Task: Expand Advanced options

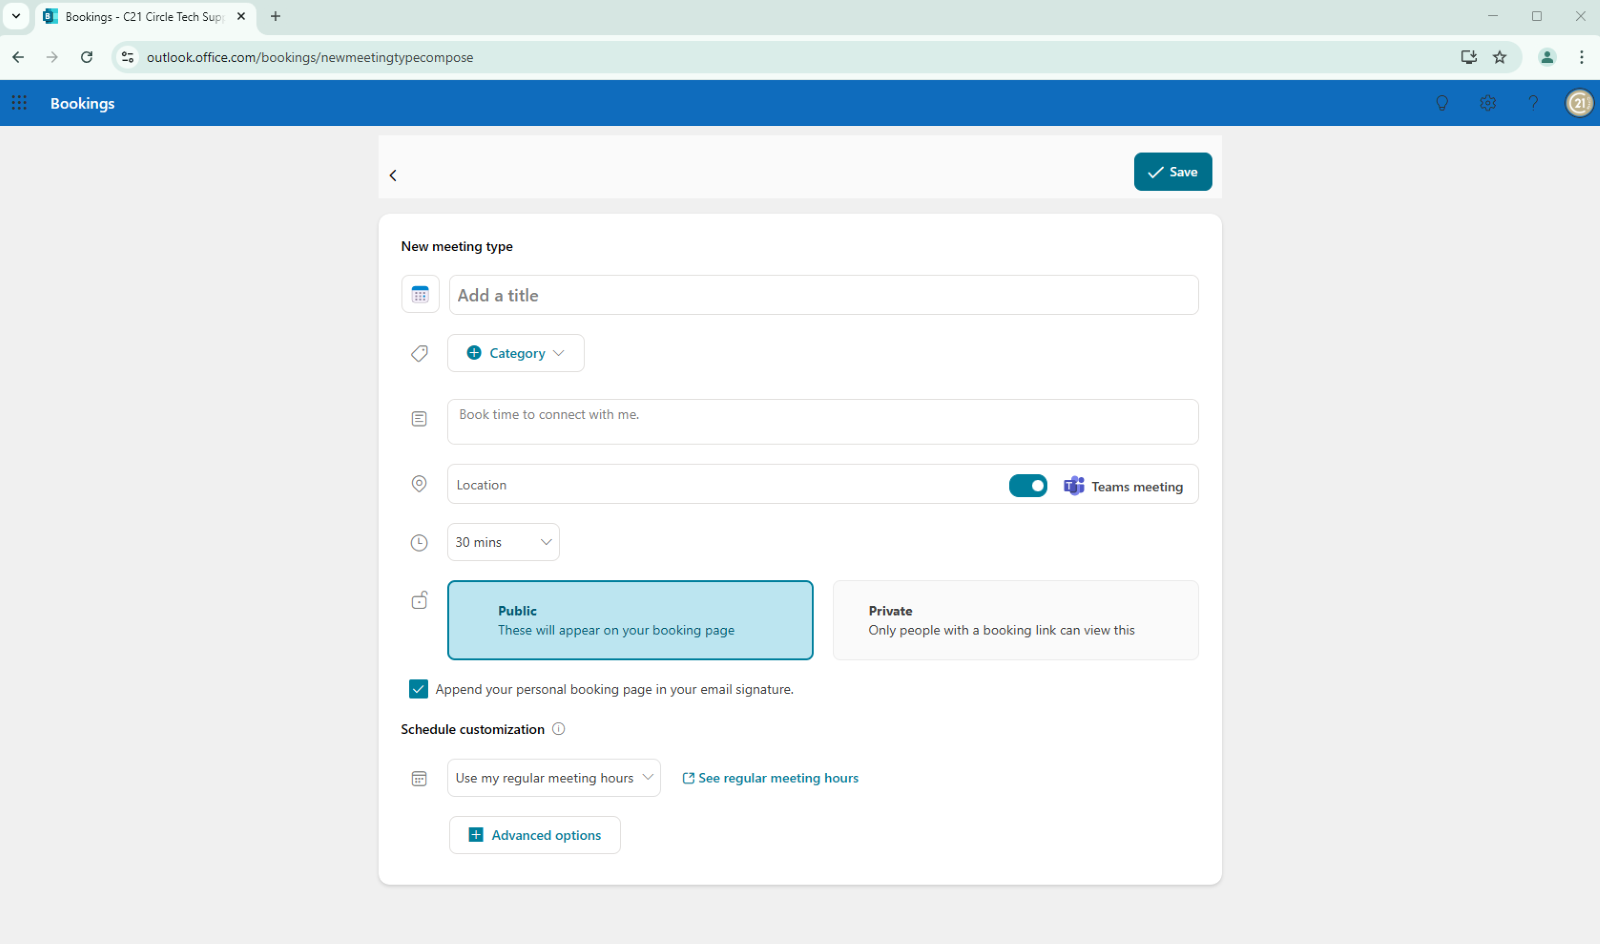Action: coord(535,835)
